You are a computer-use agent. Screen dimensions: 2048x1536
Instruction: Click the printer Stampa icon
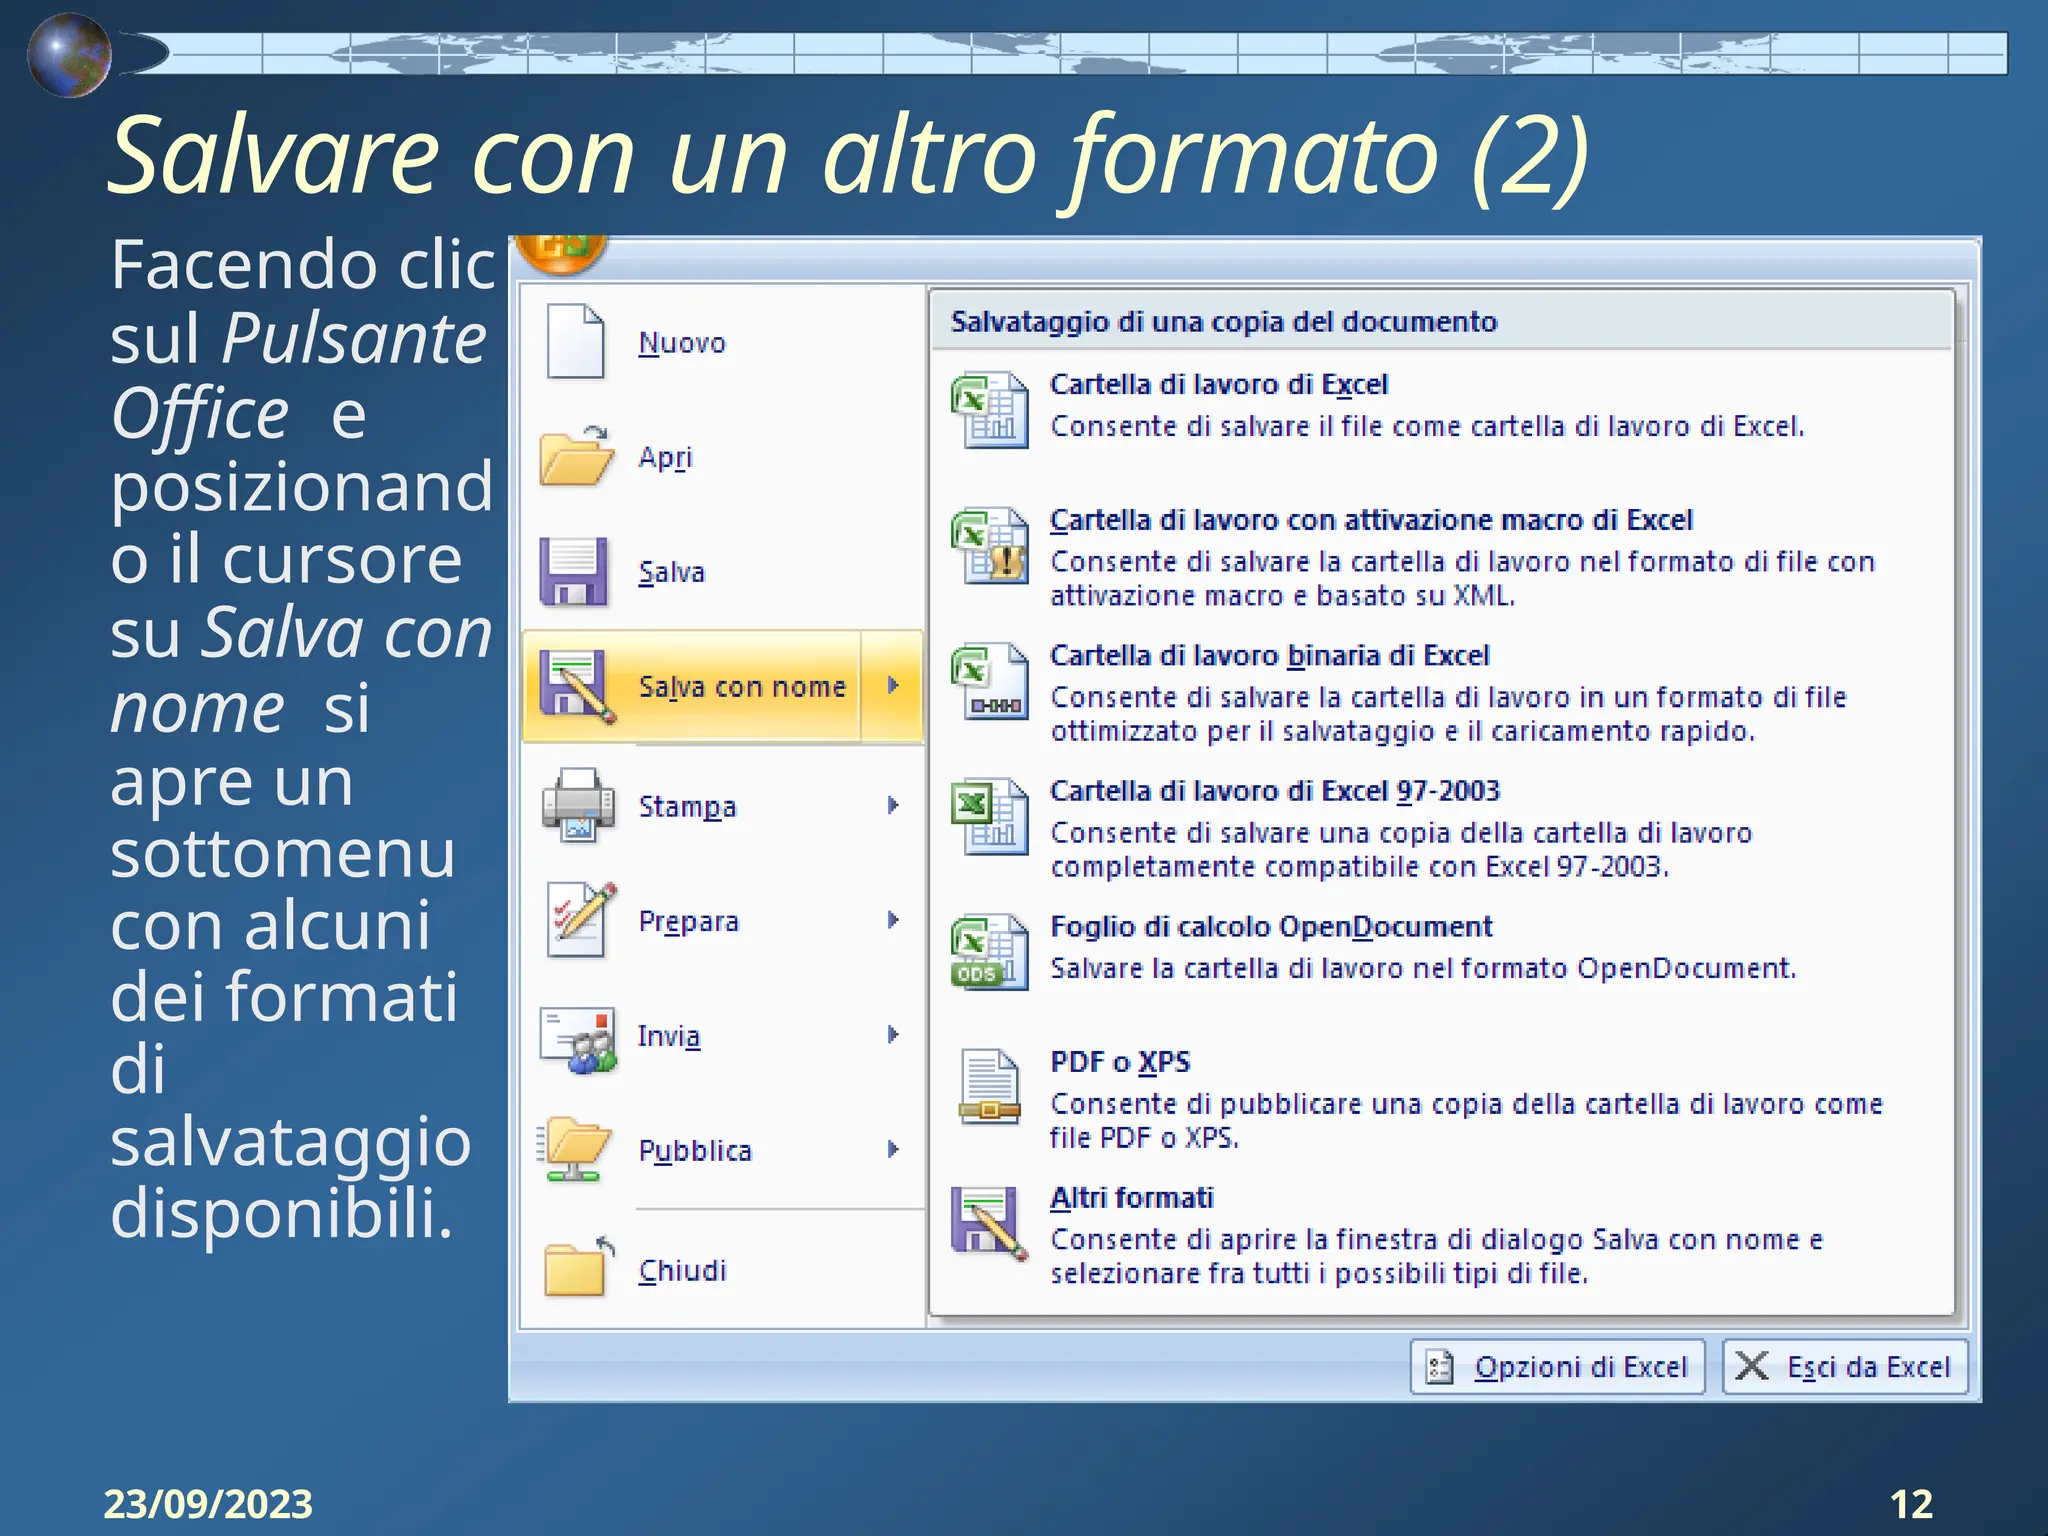(x=578, y=805)
